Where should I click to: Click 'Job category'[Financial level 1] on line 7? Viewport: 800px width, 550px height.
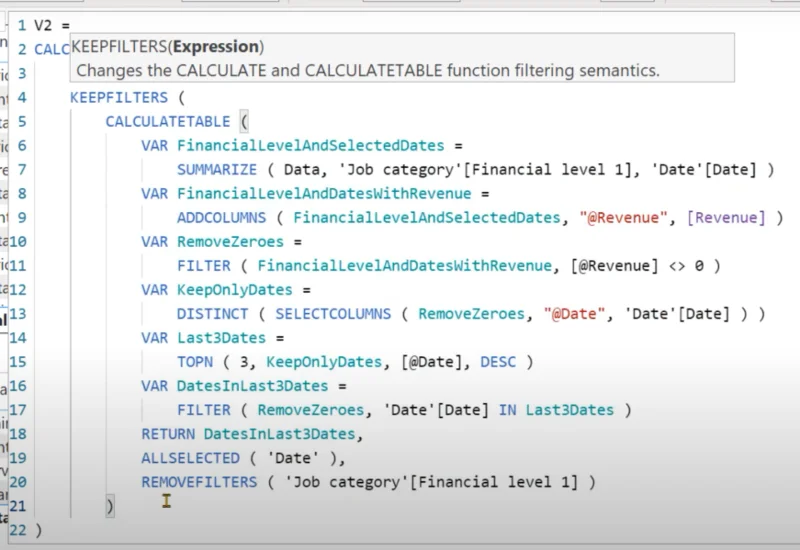[484, 169]
